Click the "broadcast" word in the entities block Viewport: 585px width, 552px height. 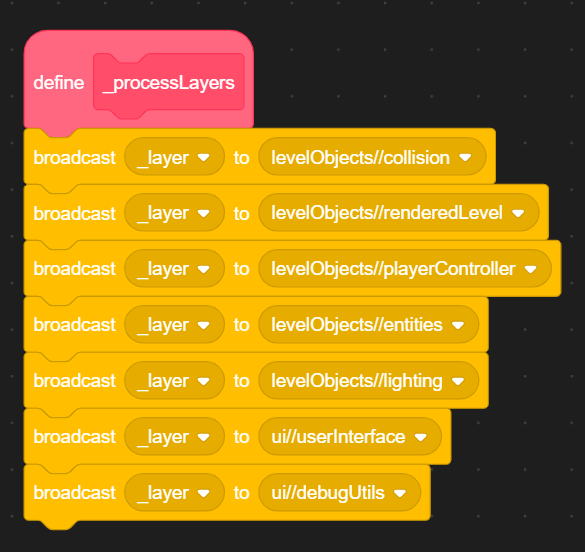75,325
